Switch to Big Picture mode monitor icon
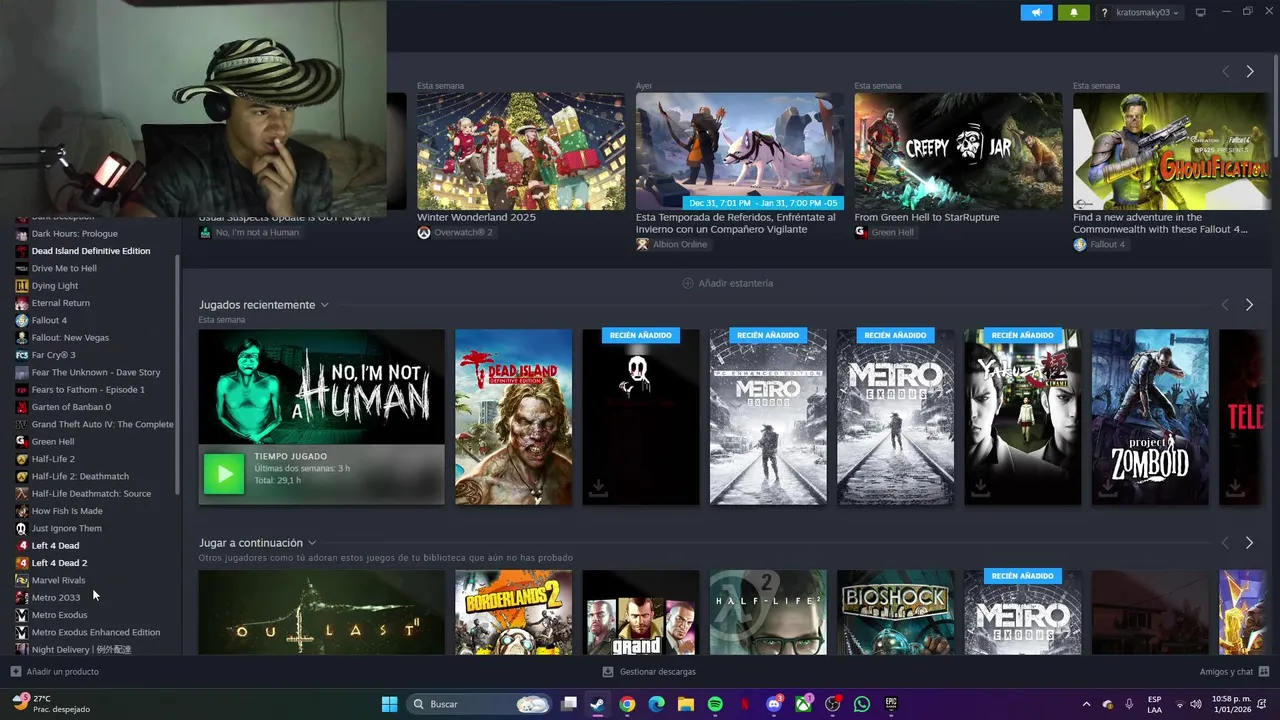Image resolution: width=1280 pixels, height=720 pixels. click(1201, 13)
